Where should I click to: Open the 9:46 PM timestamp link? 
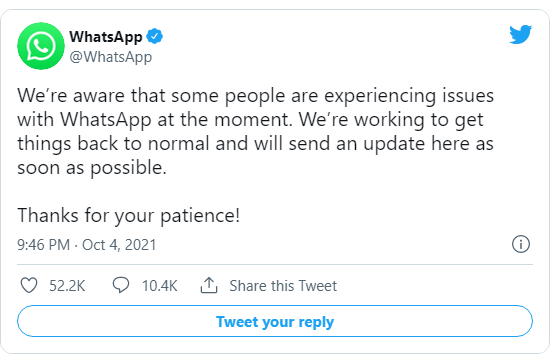[x=44, y=245]
